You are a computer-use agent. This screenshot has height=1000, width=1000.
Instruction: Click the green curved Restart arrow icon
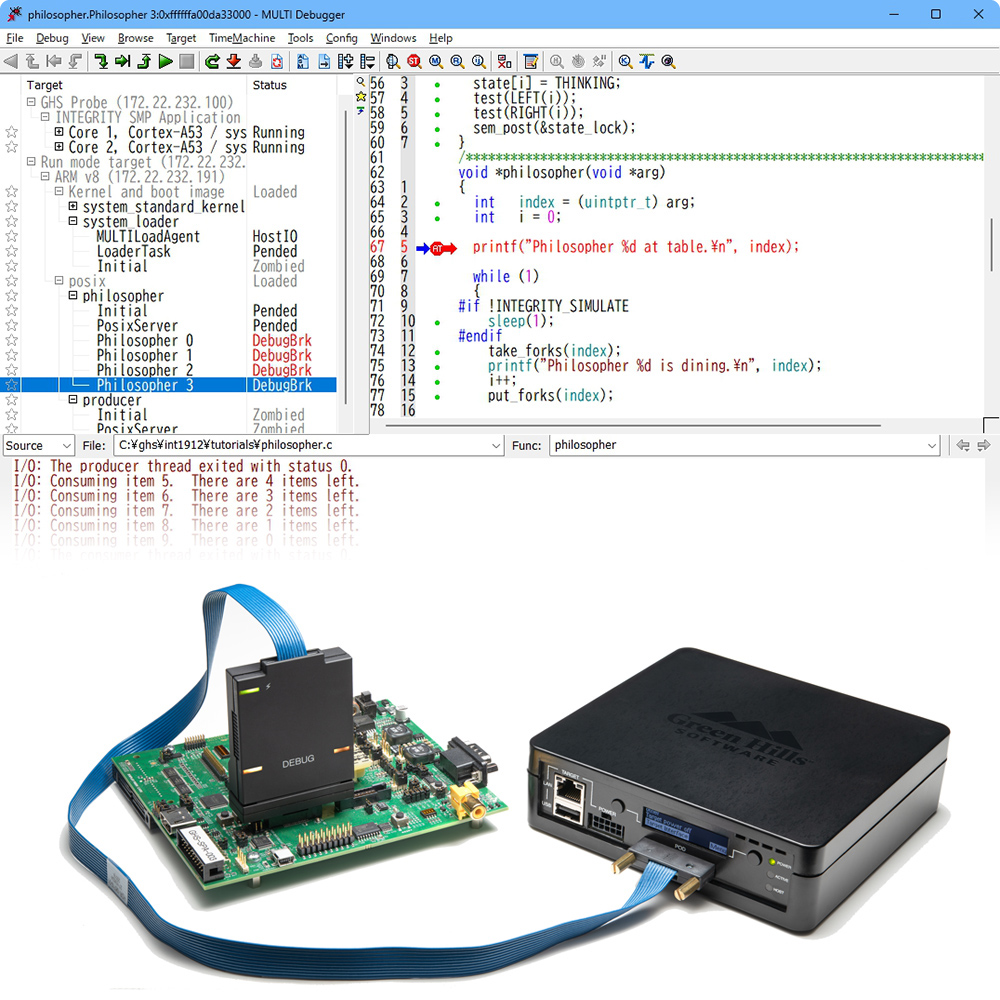[x=212, y=61]
